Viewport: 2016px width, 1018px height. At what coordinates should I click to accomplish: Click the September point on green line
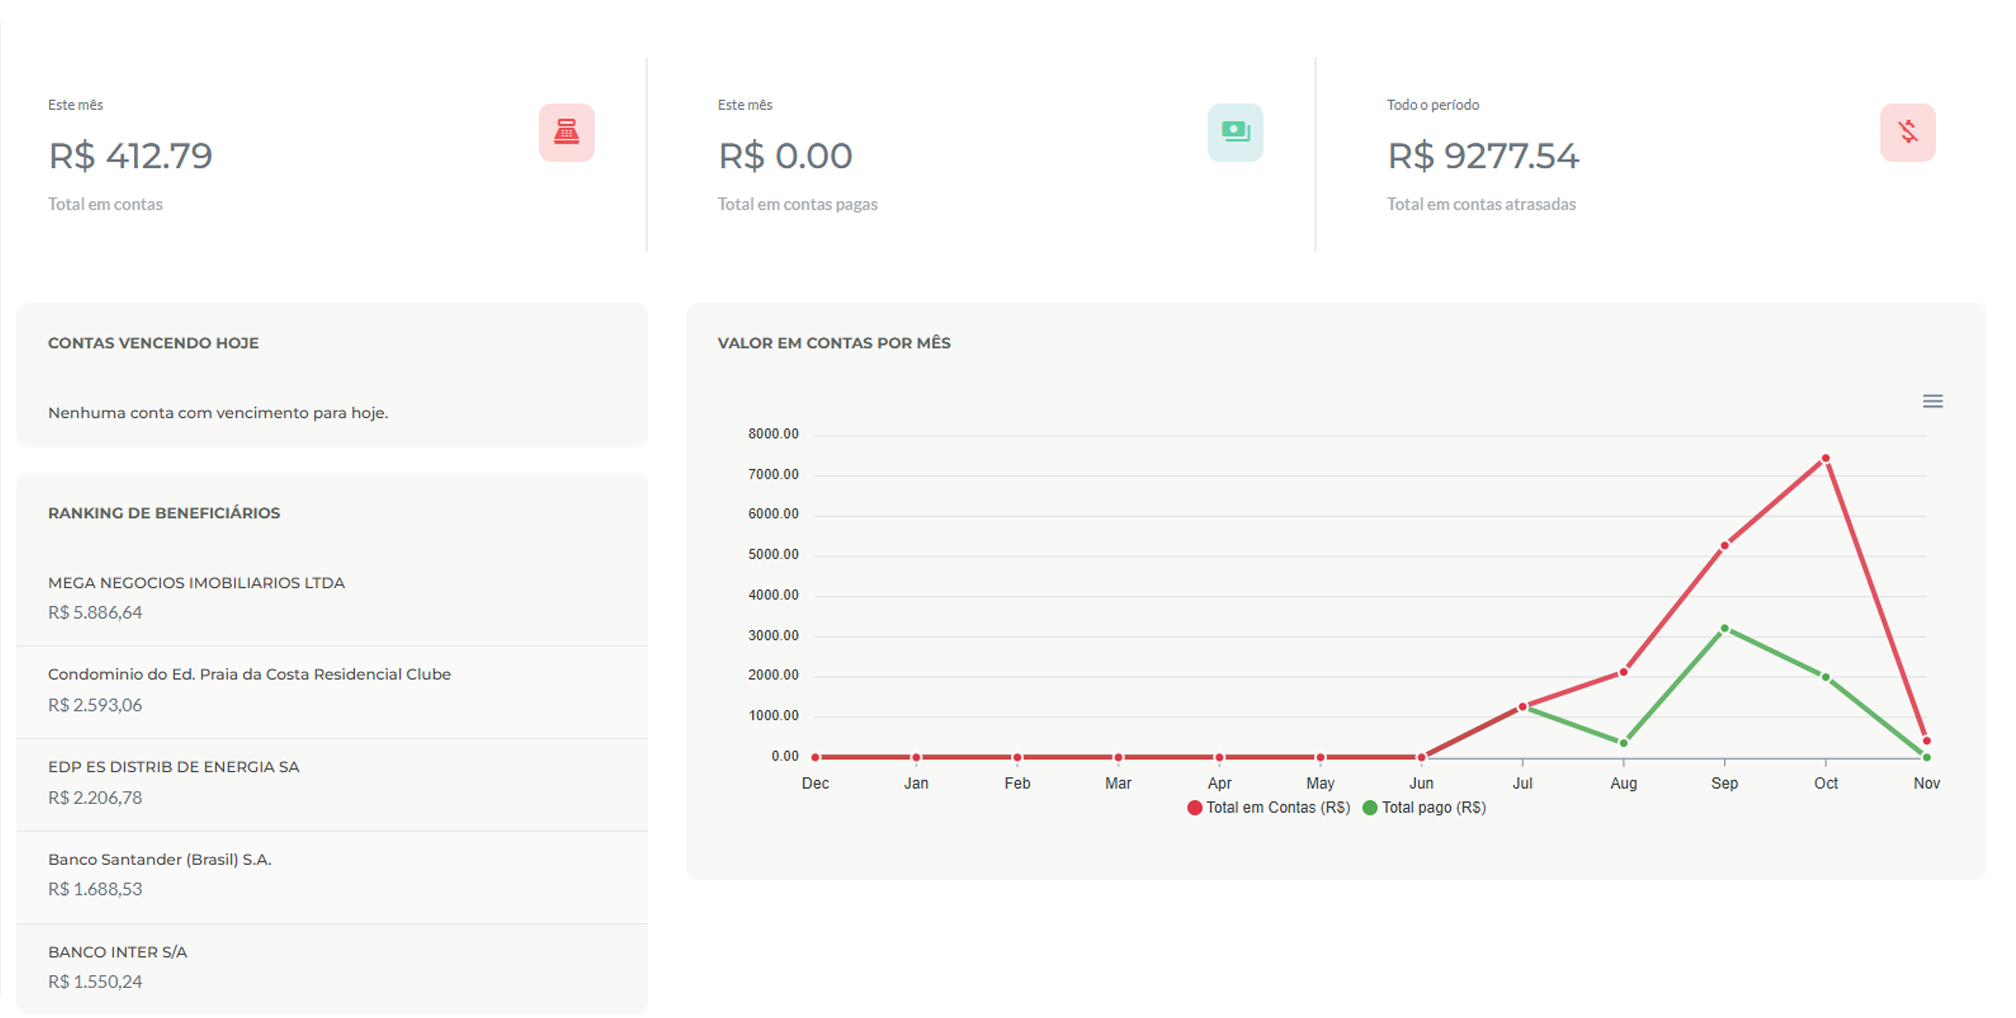(x=1724, y=629)
